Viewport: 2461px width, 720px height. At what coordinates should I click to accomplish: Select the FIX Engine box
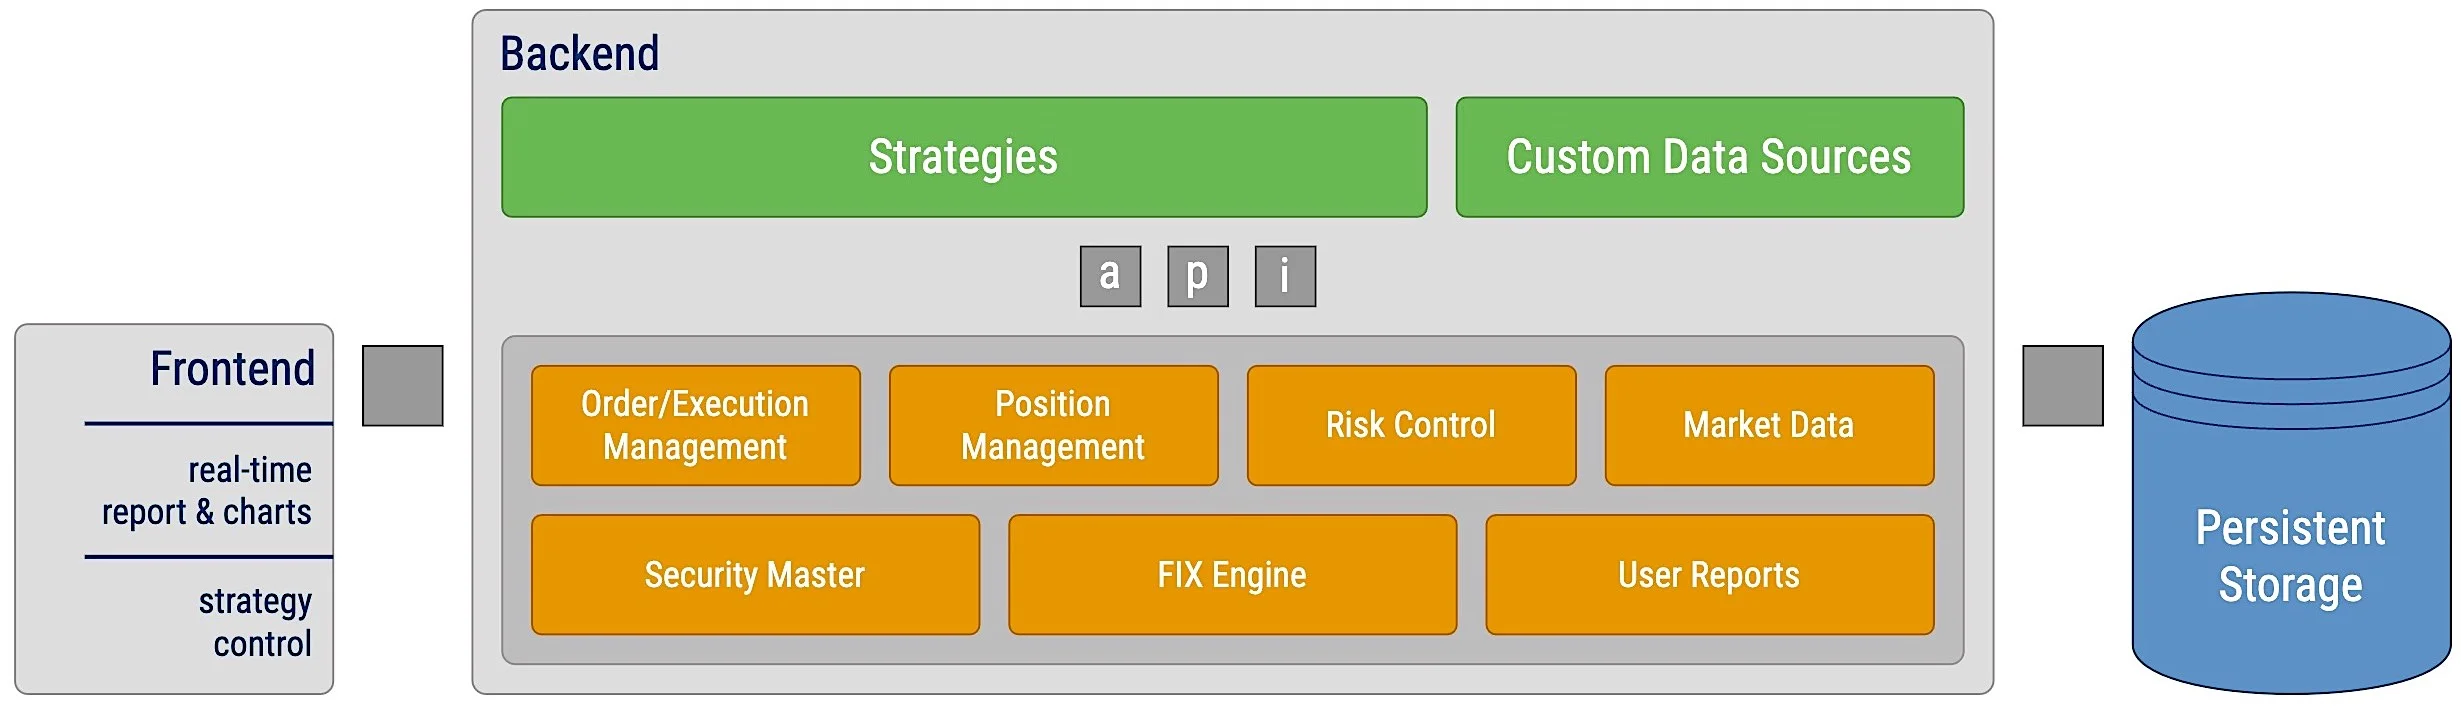[x=1233, y=575]
